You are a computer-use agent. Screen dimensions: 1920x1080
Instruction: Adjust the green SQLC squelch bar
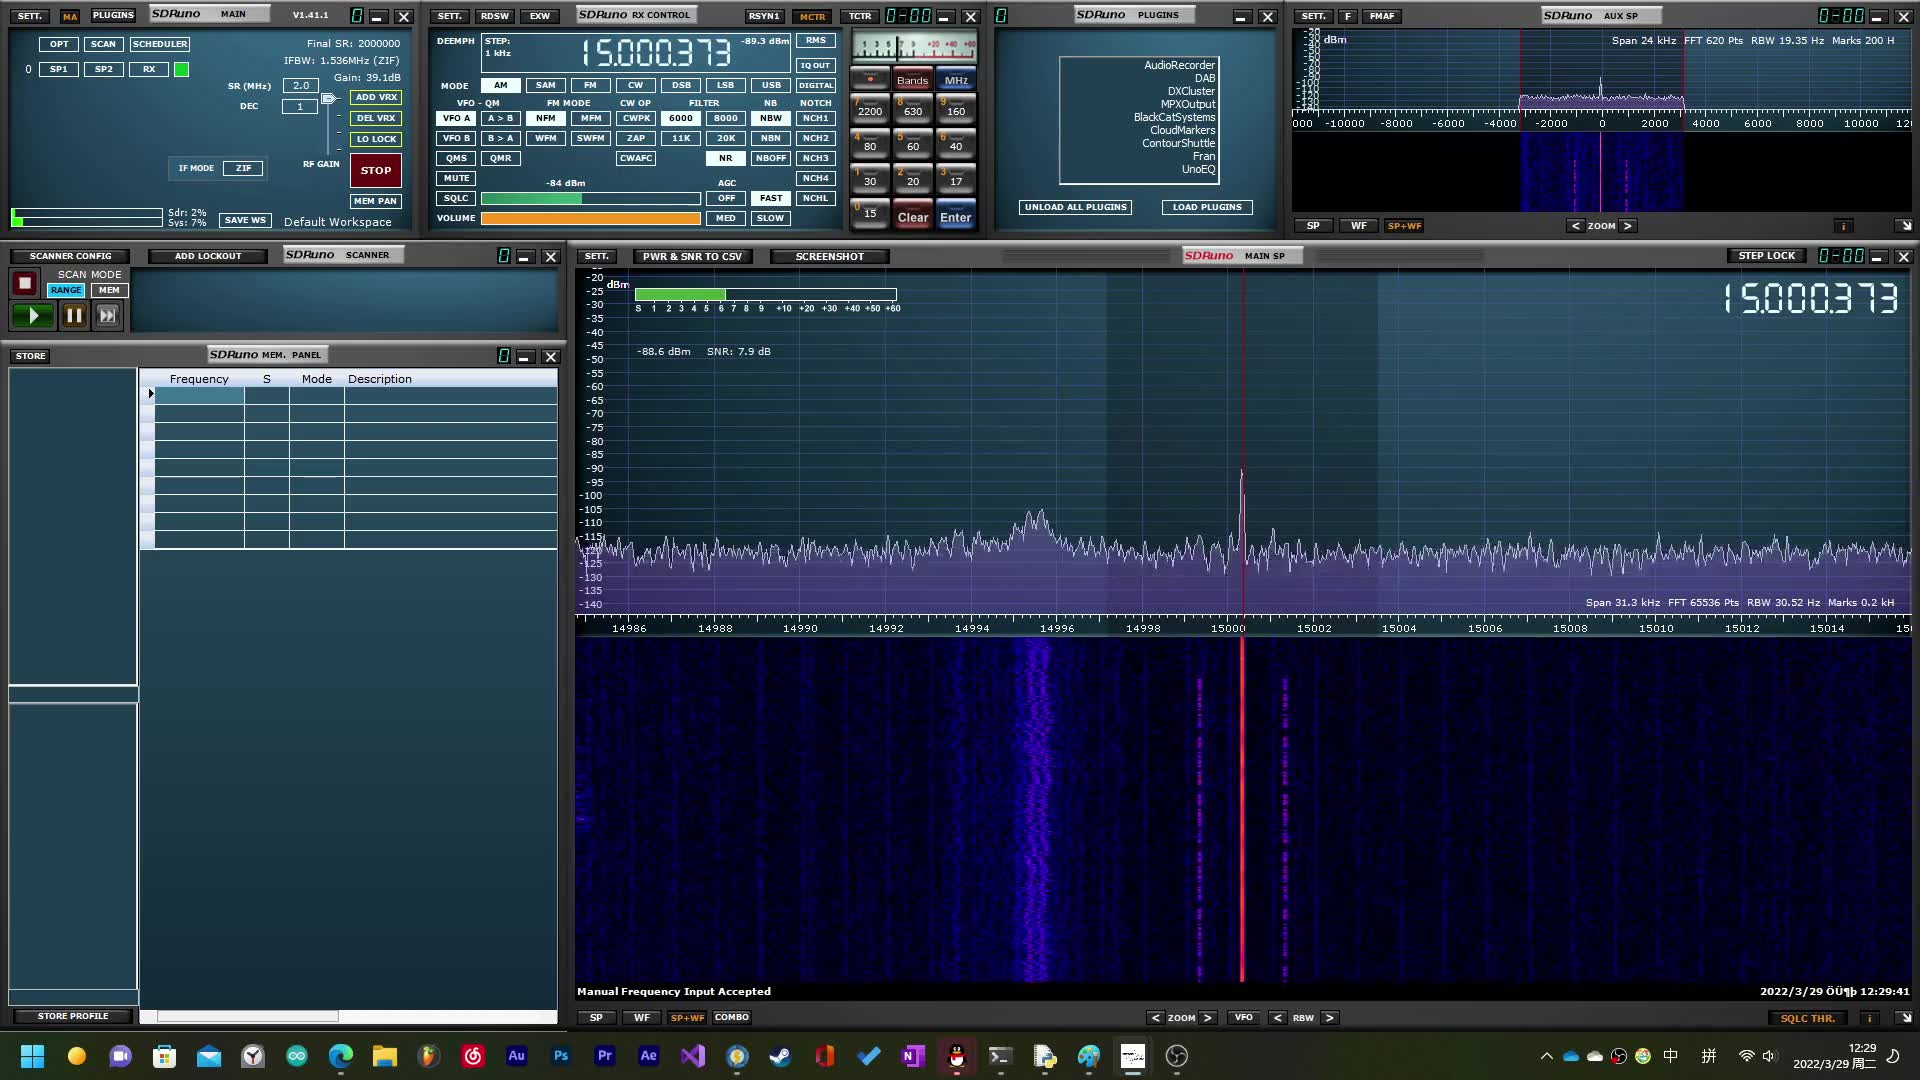[x=591, y=198]
